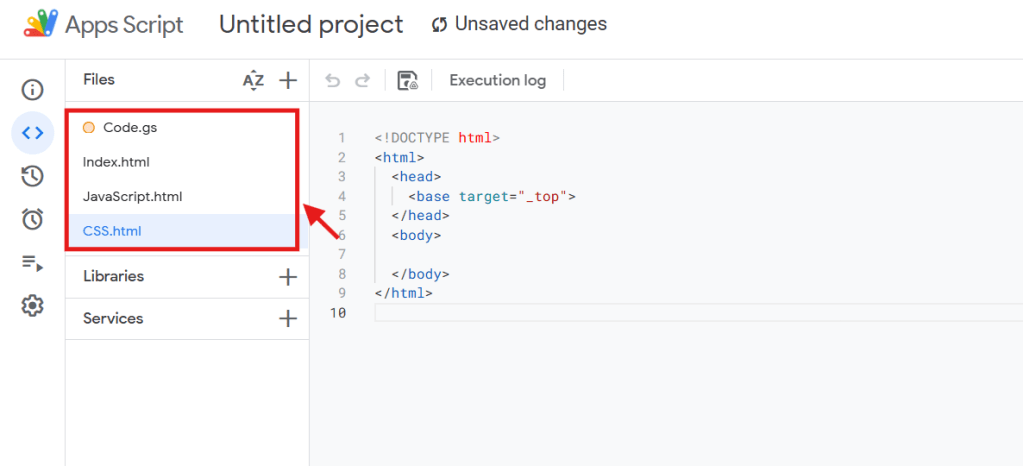The height and width of the screenshot is (466, 1023).
Task: Open the Execution log
Action: (497, 80)
